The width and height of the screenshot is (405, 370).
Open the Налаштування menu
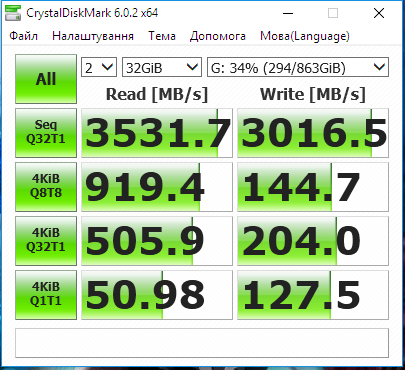point(93,36)
